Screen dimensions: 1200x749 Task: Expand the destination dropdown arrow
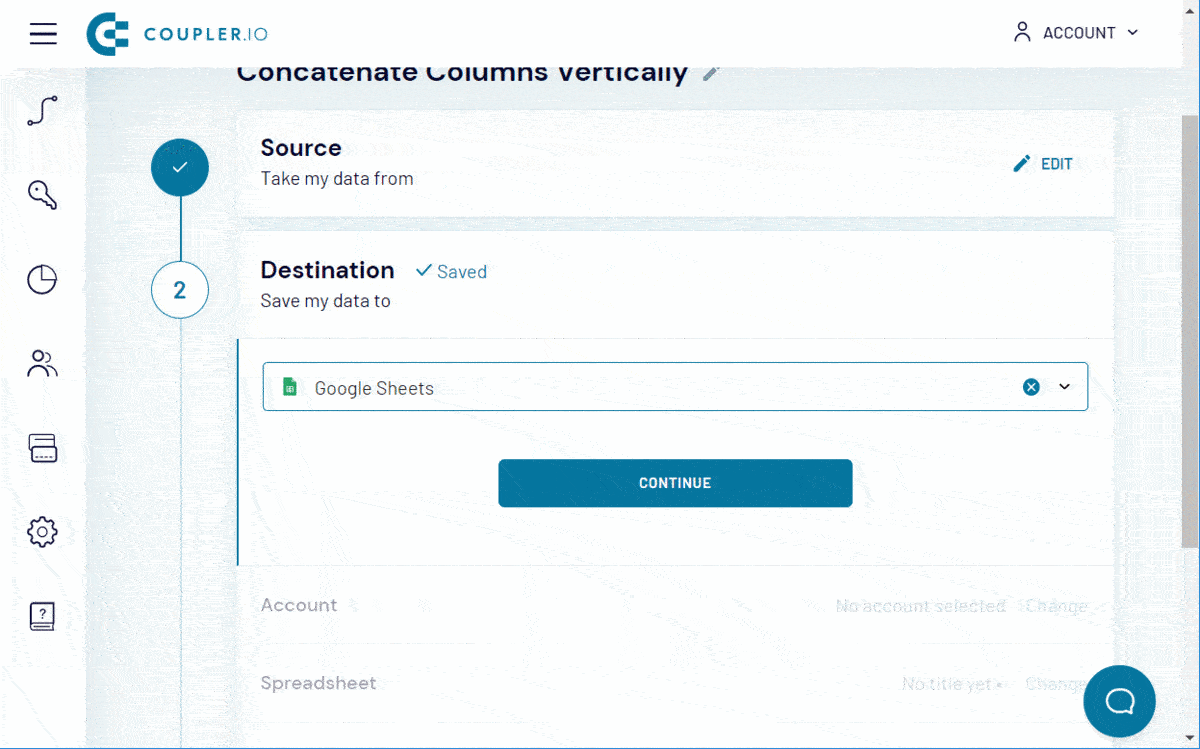pyautogui.click(x=1065, y=387)
